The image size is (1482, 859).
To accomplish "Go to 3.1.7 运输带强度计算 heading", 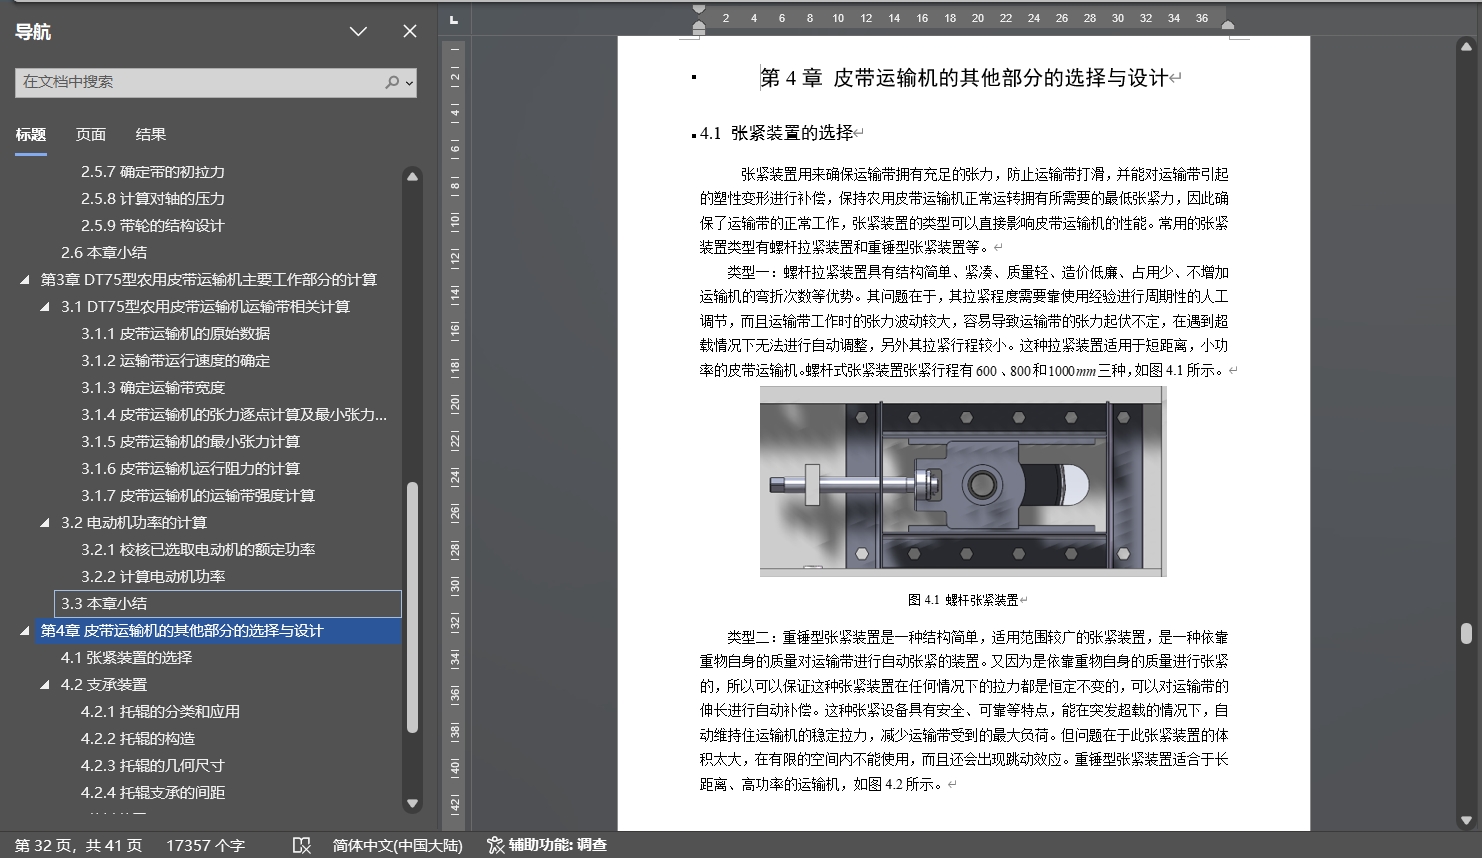I will click(198, 496).
